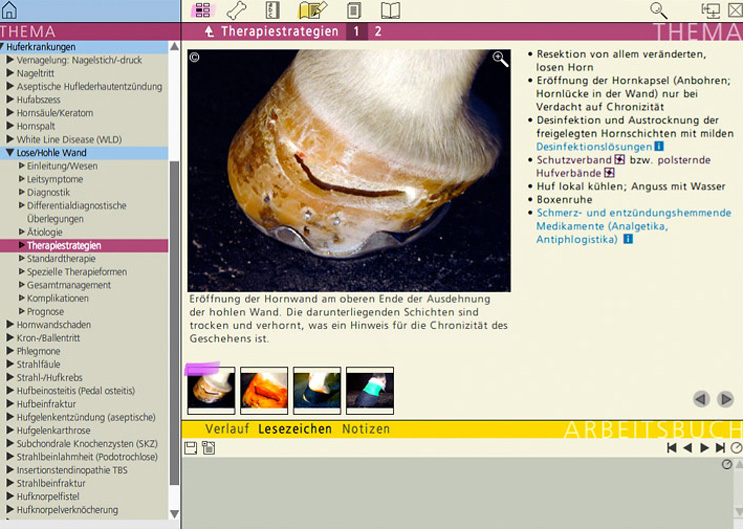
Task: Jump to last workbook entry
Action: 720,447
